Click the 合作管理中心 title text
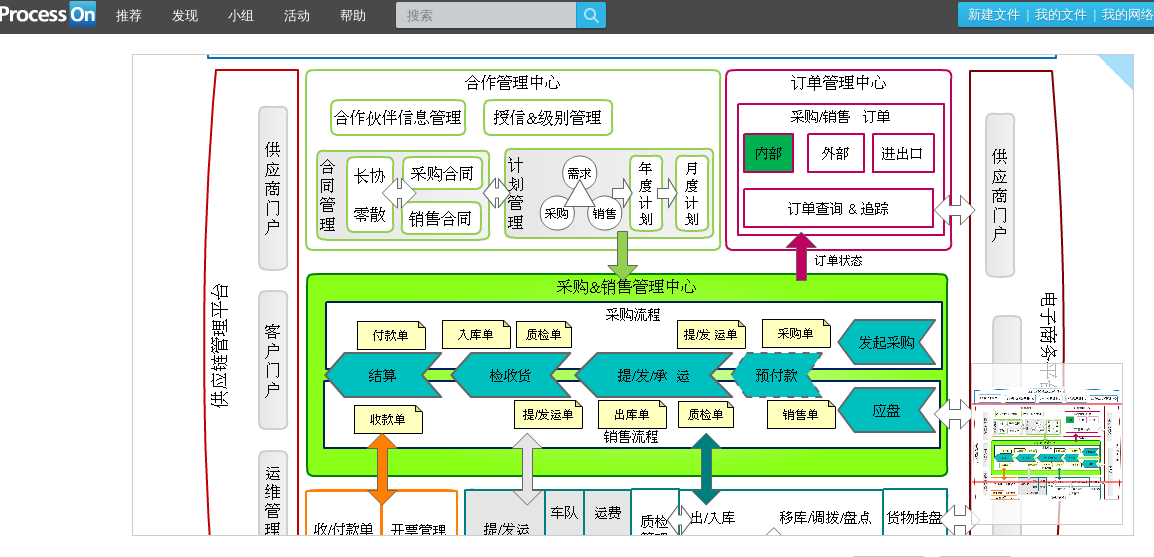Viewport: 1154px width, 557px height. click(513, 82)
